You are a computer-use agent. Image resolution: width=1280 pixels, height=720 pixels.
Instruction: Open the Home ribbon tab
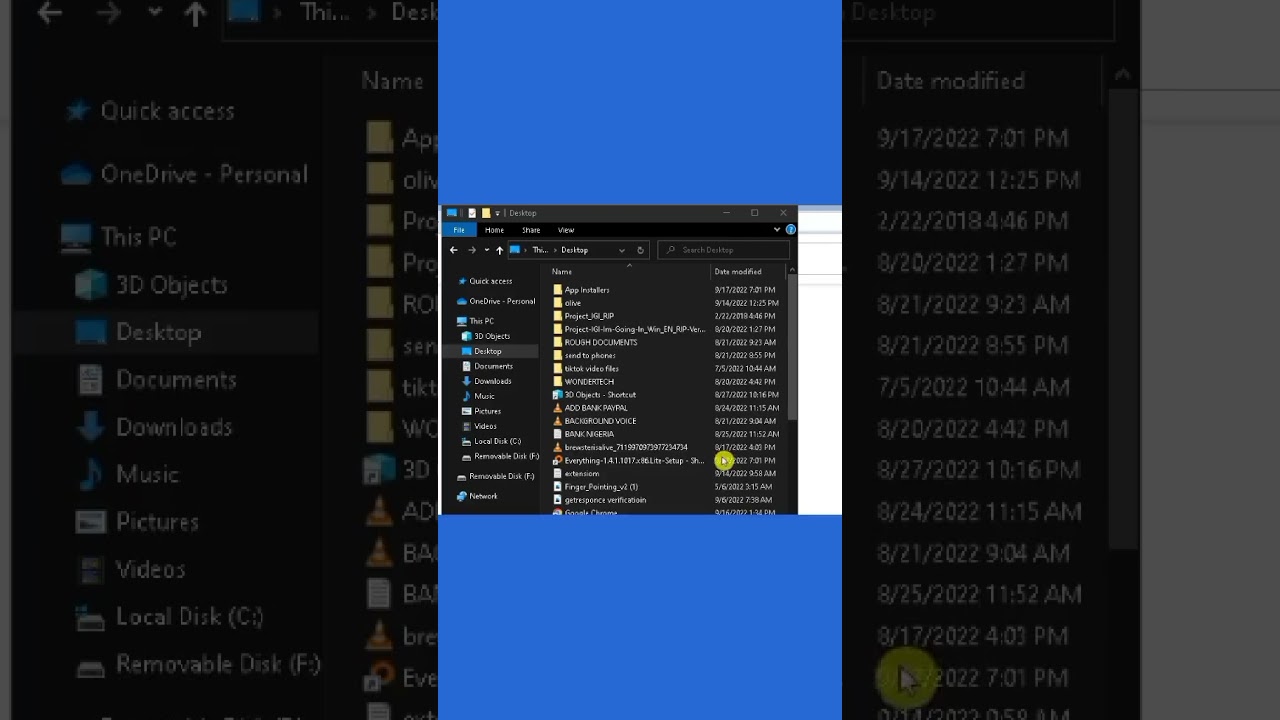tap(494, 230)
